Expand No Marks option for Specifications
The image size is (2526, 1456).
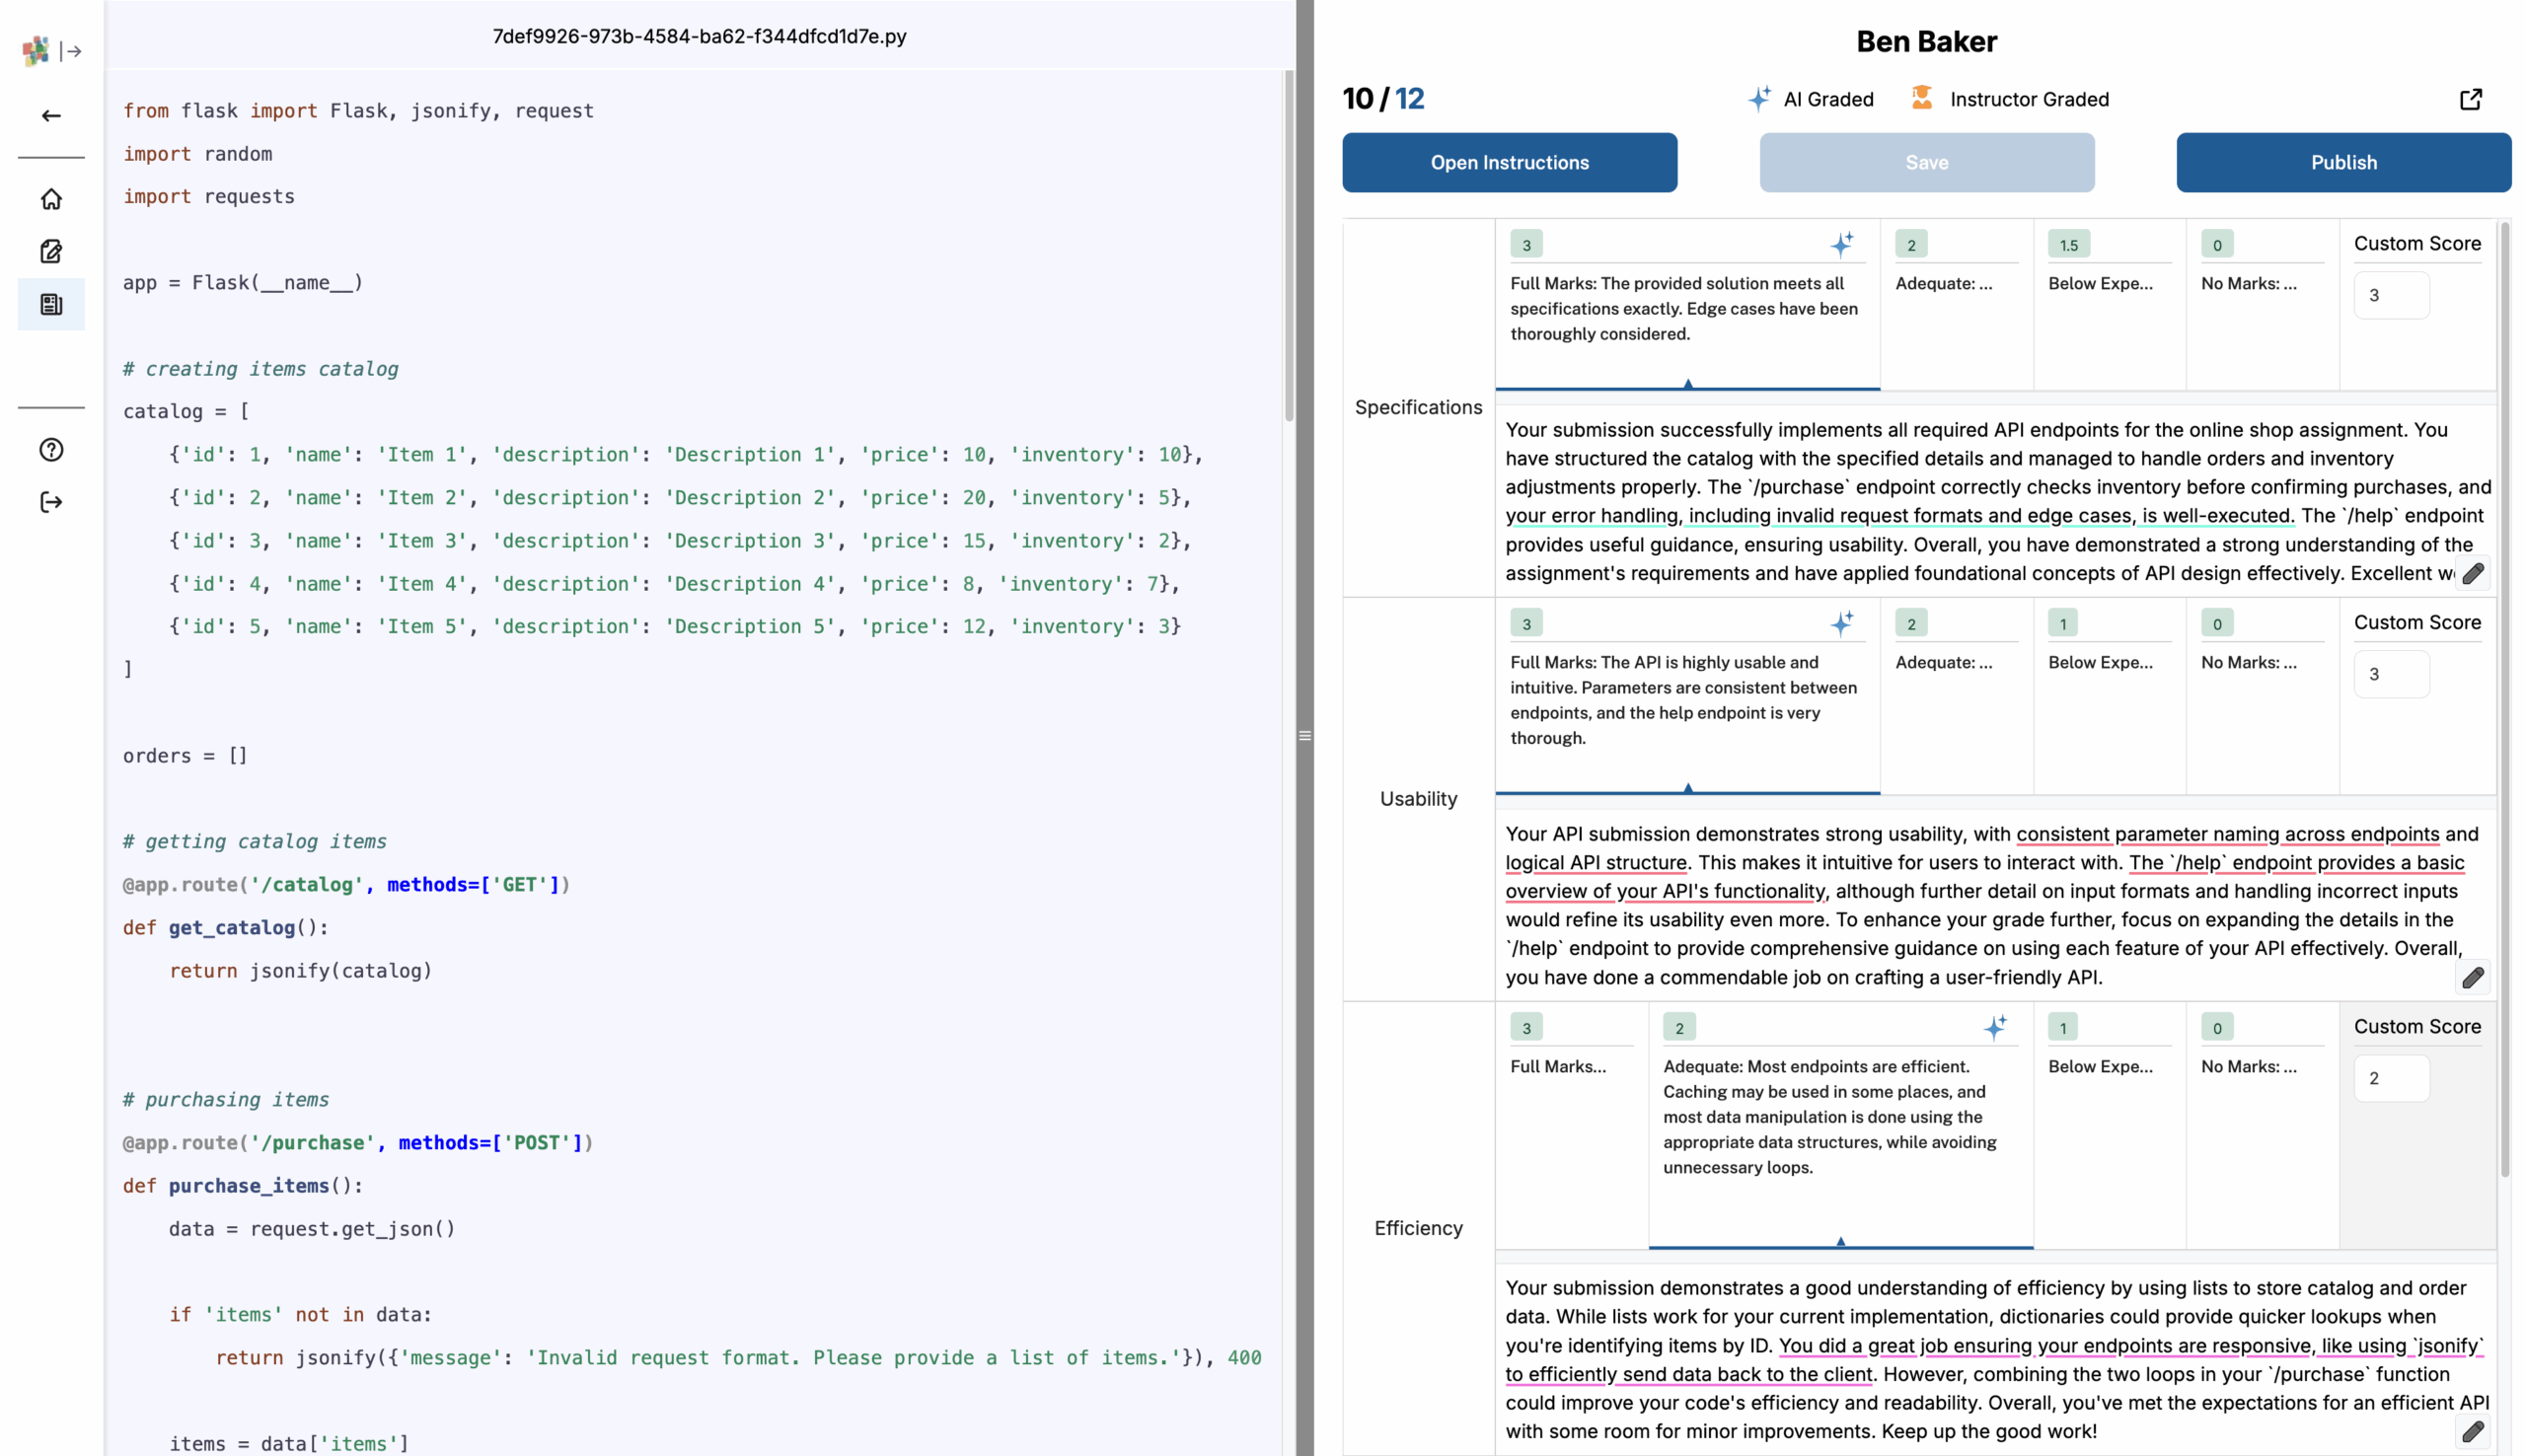tap(2248, 284)
